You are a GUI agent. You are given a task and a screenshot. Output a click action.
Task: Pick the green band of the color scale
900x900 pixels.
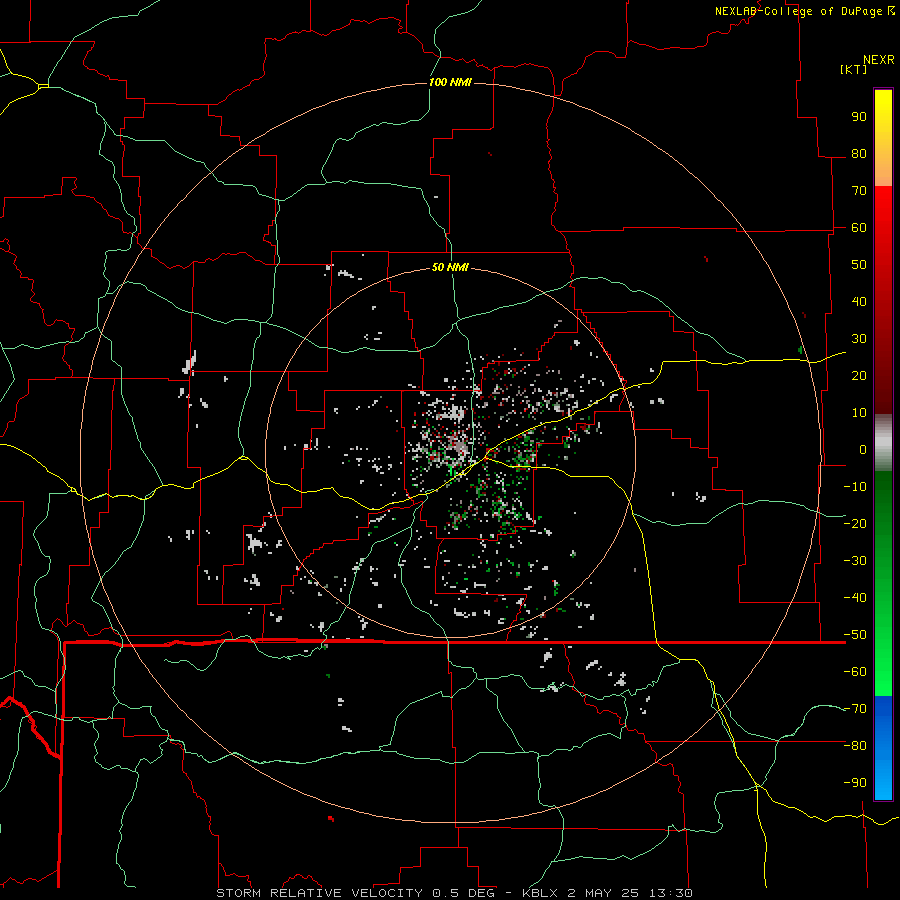click(883, 584)
